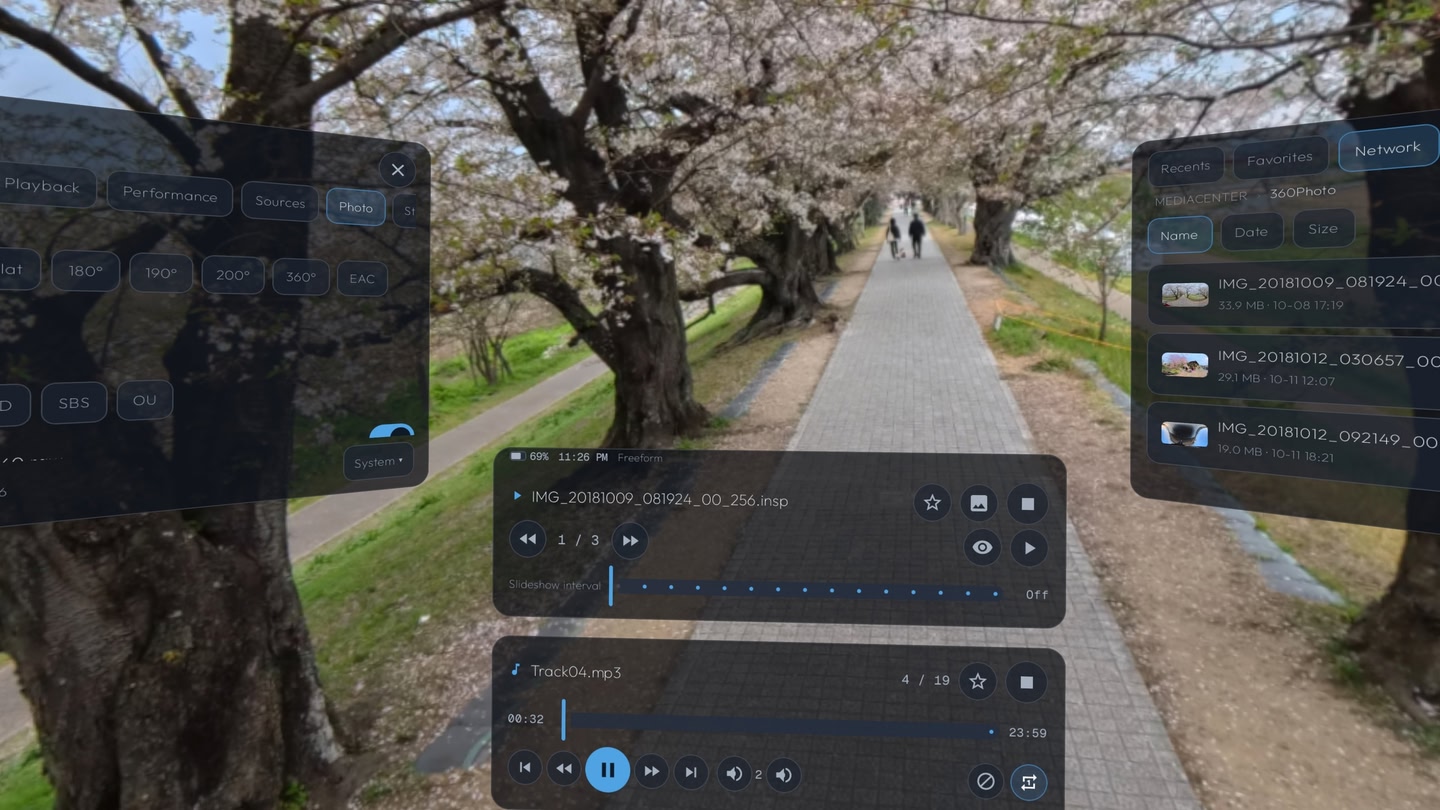
Task: Favorite the current photo with star
Action: [932, 503]
